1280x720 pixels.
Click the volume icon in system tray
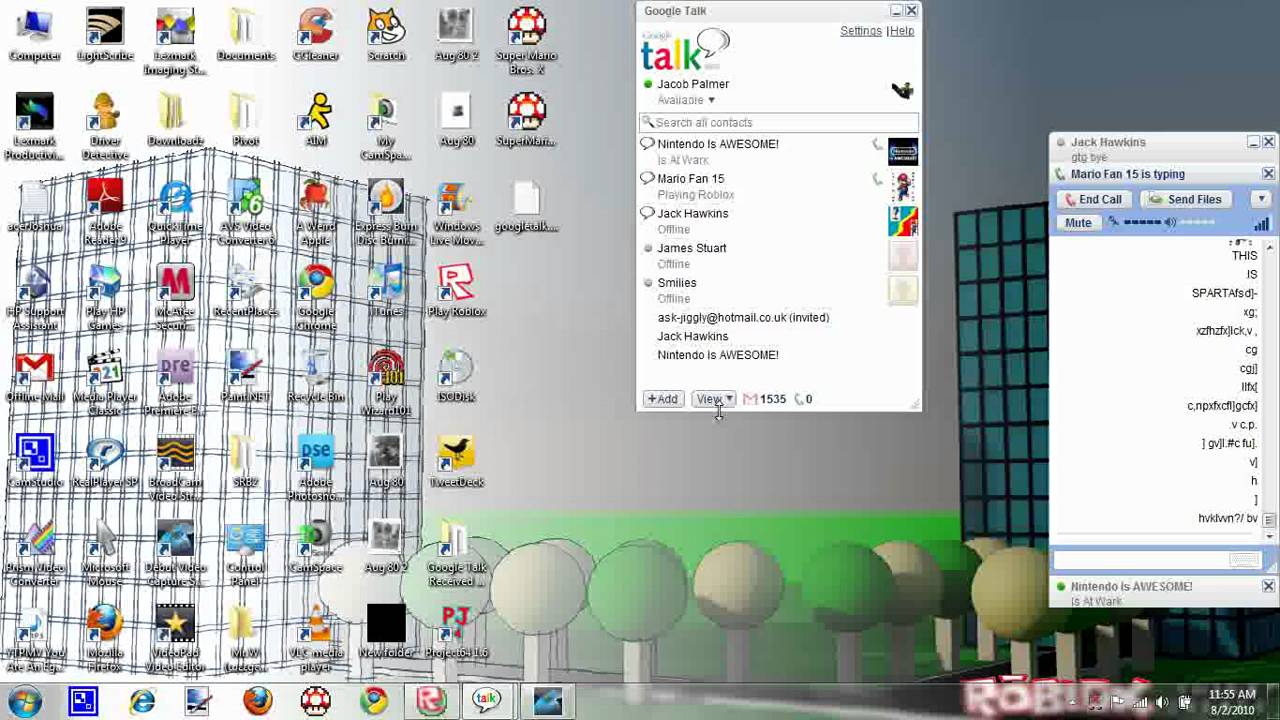[x=1163, y=701]
